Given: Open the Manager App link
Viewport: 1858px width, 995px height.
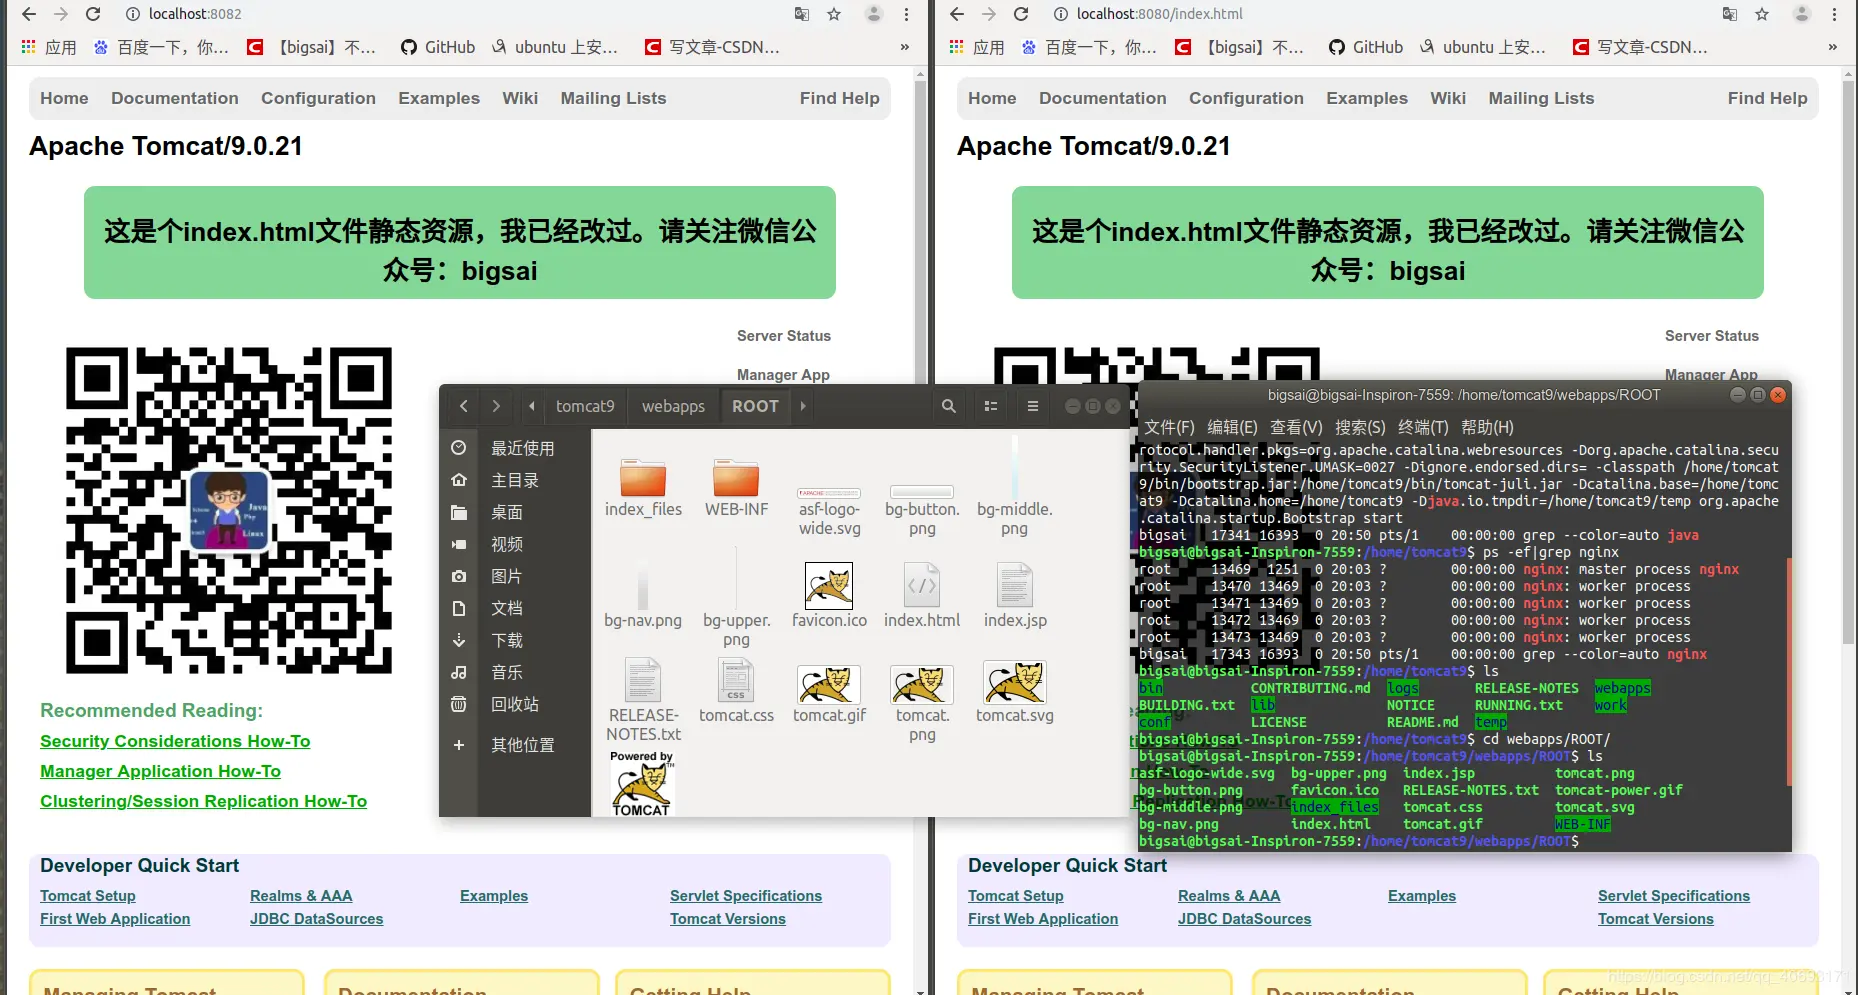Looking at the screenshot, I should [783, 374].
